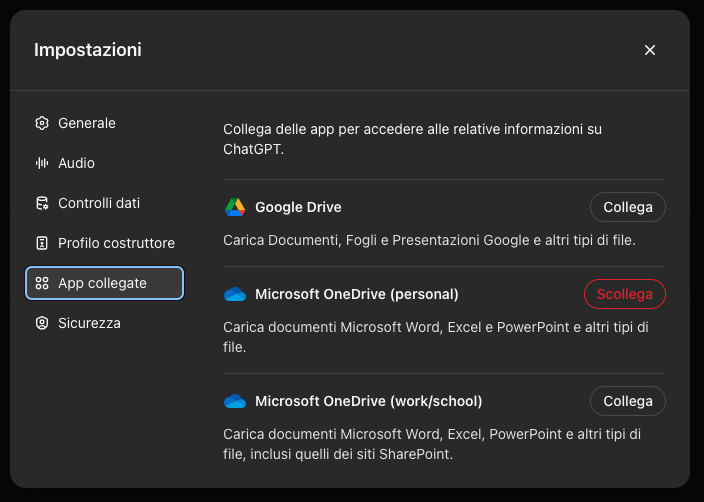Click the Profilo costruttore badge icon
This screenshot has height=502, width=704.
pyautogui.click(x=42, y=243)
